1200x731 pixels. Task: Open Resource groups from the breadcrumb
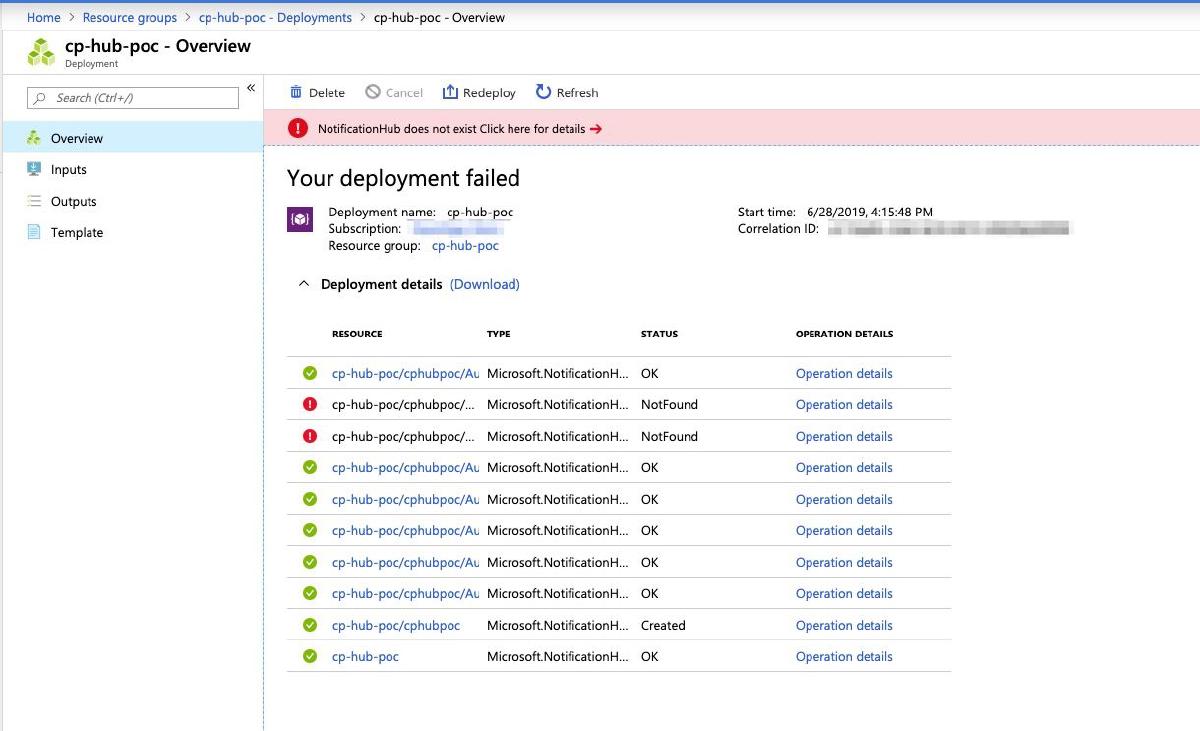coord(129,17)
